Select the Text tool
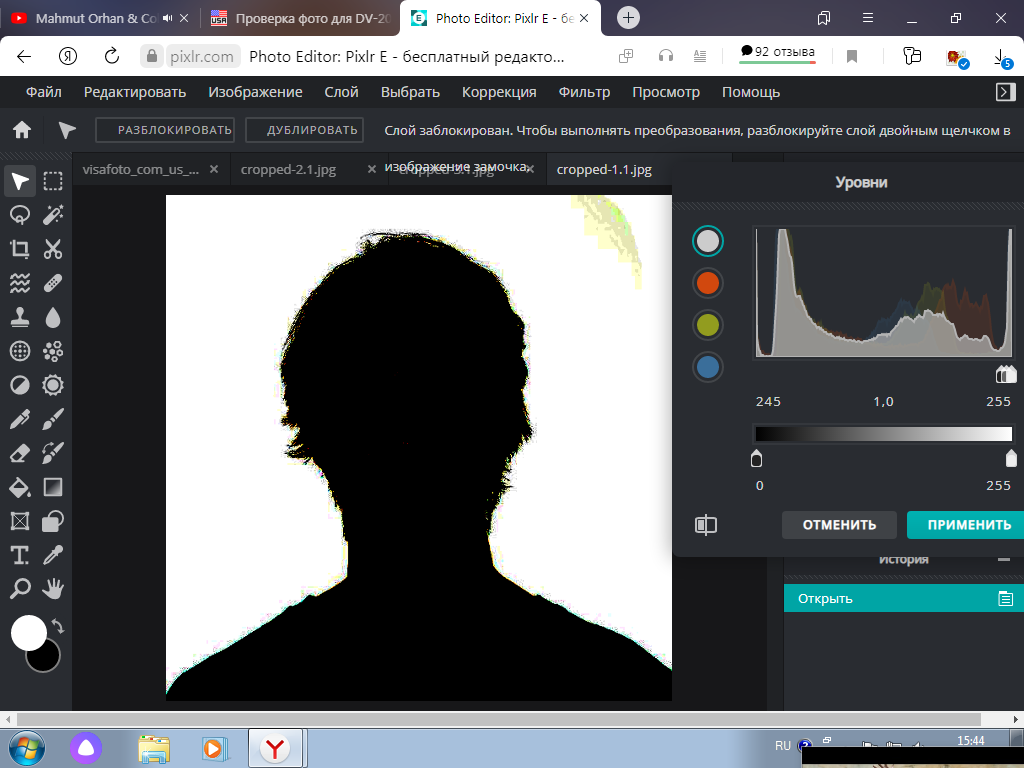1024x768 pixels. pyautogui.click(x=20, y=555)
